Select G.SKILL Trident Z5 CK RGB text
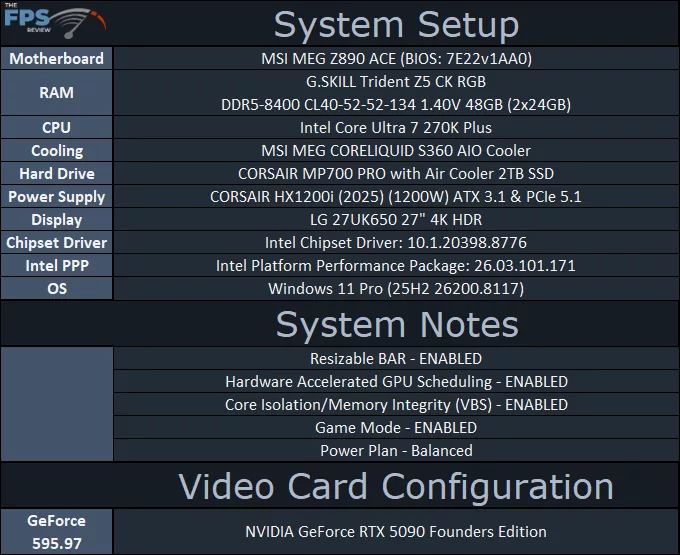 click(x=396, y=82)
